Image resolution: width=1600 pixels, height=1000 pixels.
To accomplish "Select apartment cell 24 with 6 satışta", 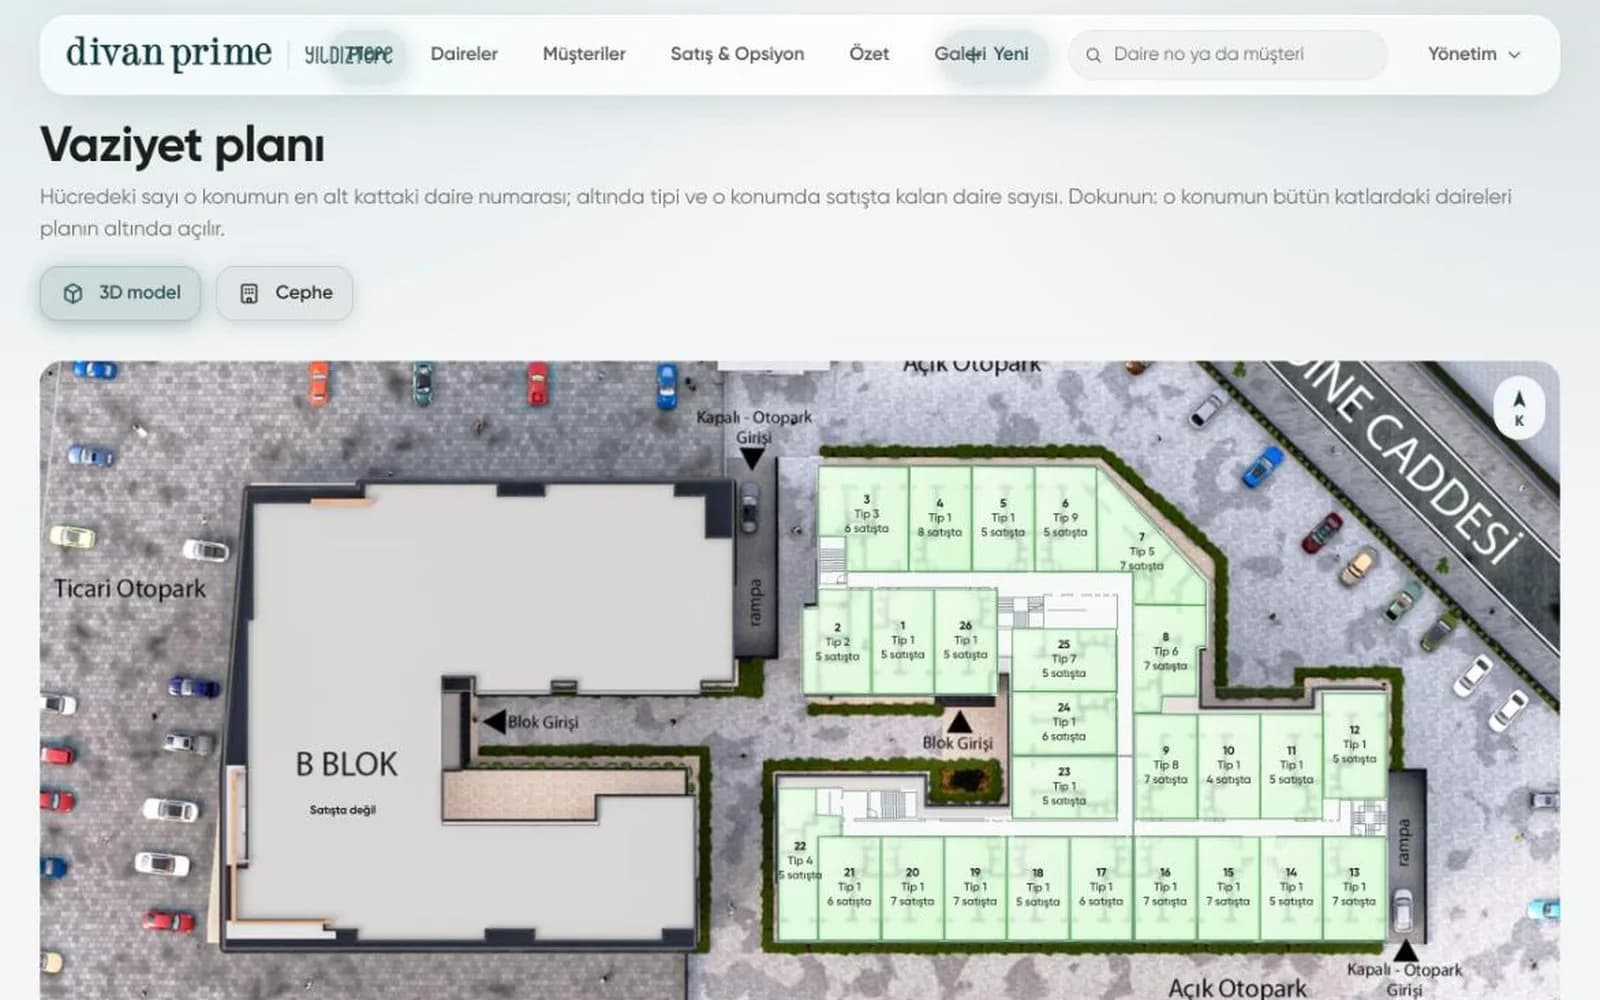I will pos(1064,722).
